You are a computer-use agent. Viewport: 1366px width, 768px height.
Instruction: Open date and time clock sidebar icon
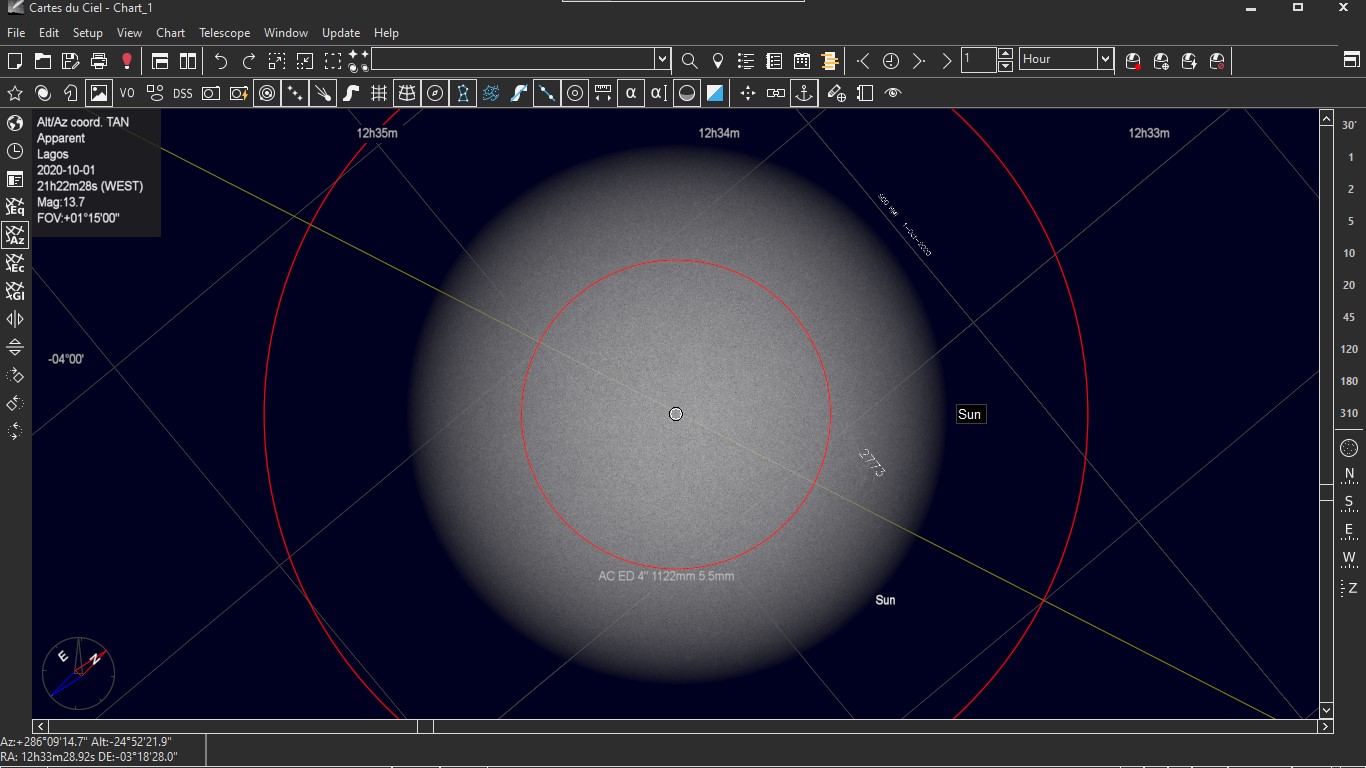(x=15, y=151)
